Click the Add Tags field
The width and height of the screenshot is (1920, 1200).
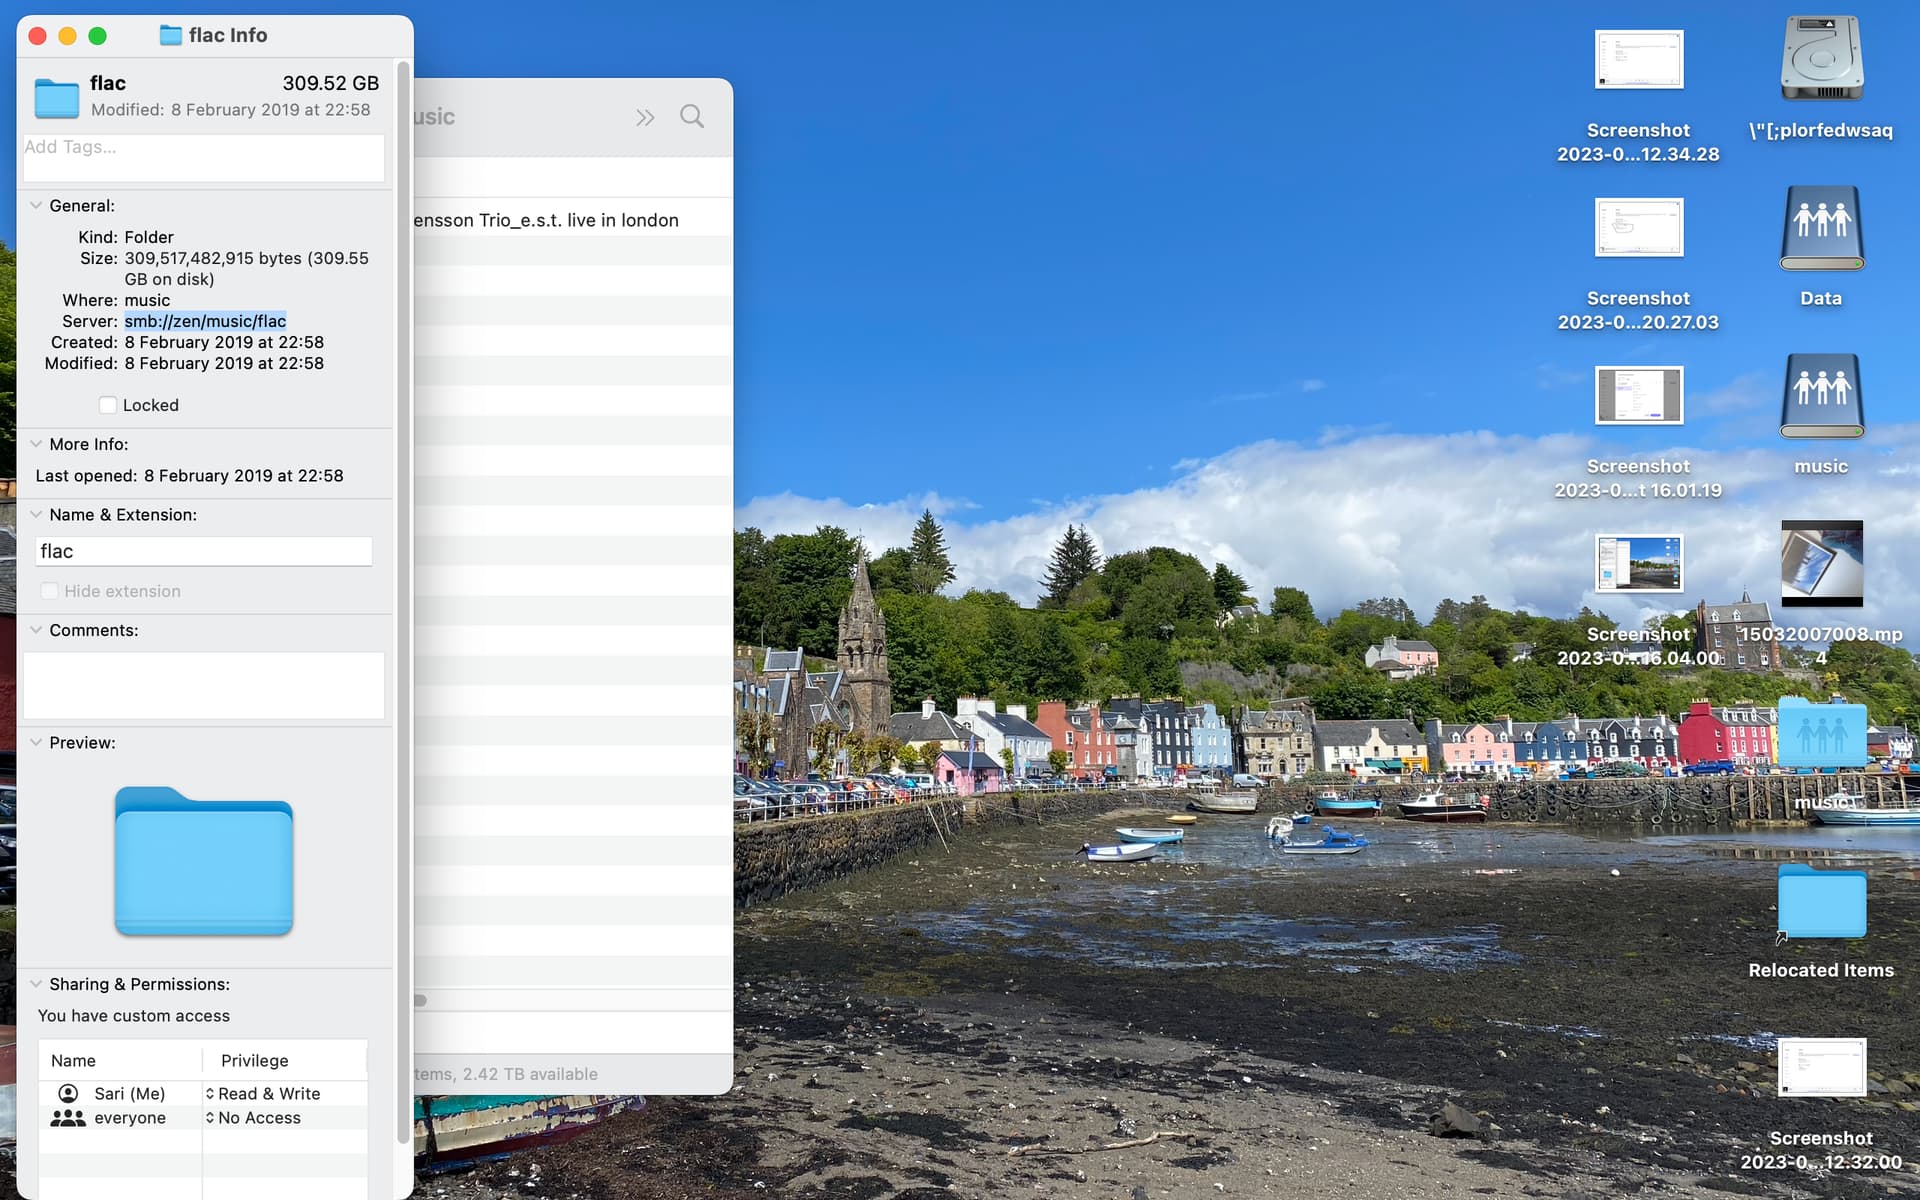[x=203, y=159]
